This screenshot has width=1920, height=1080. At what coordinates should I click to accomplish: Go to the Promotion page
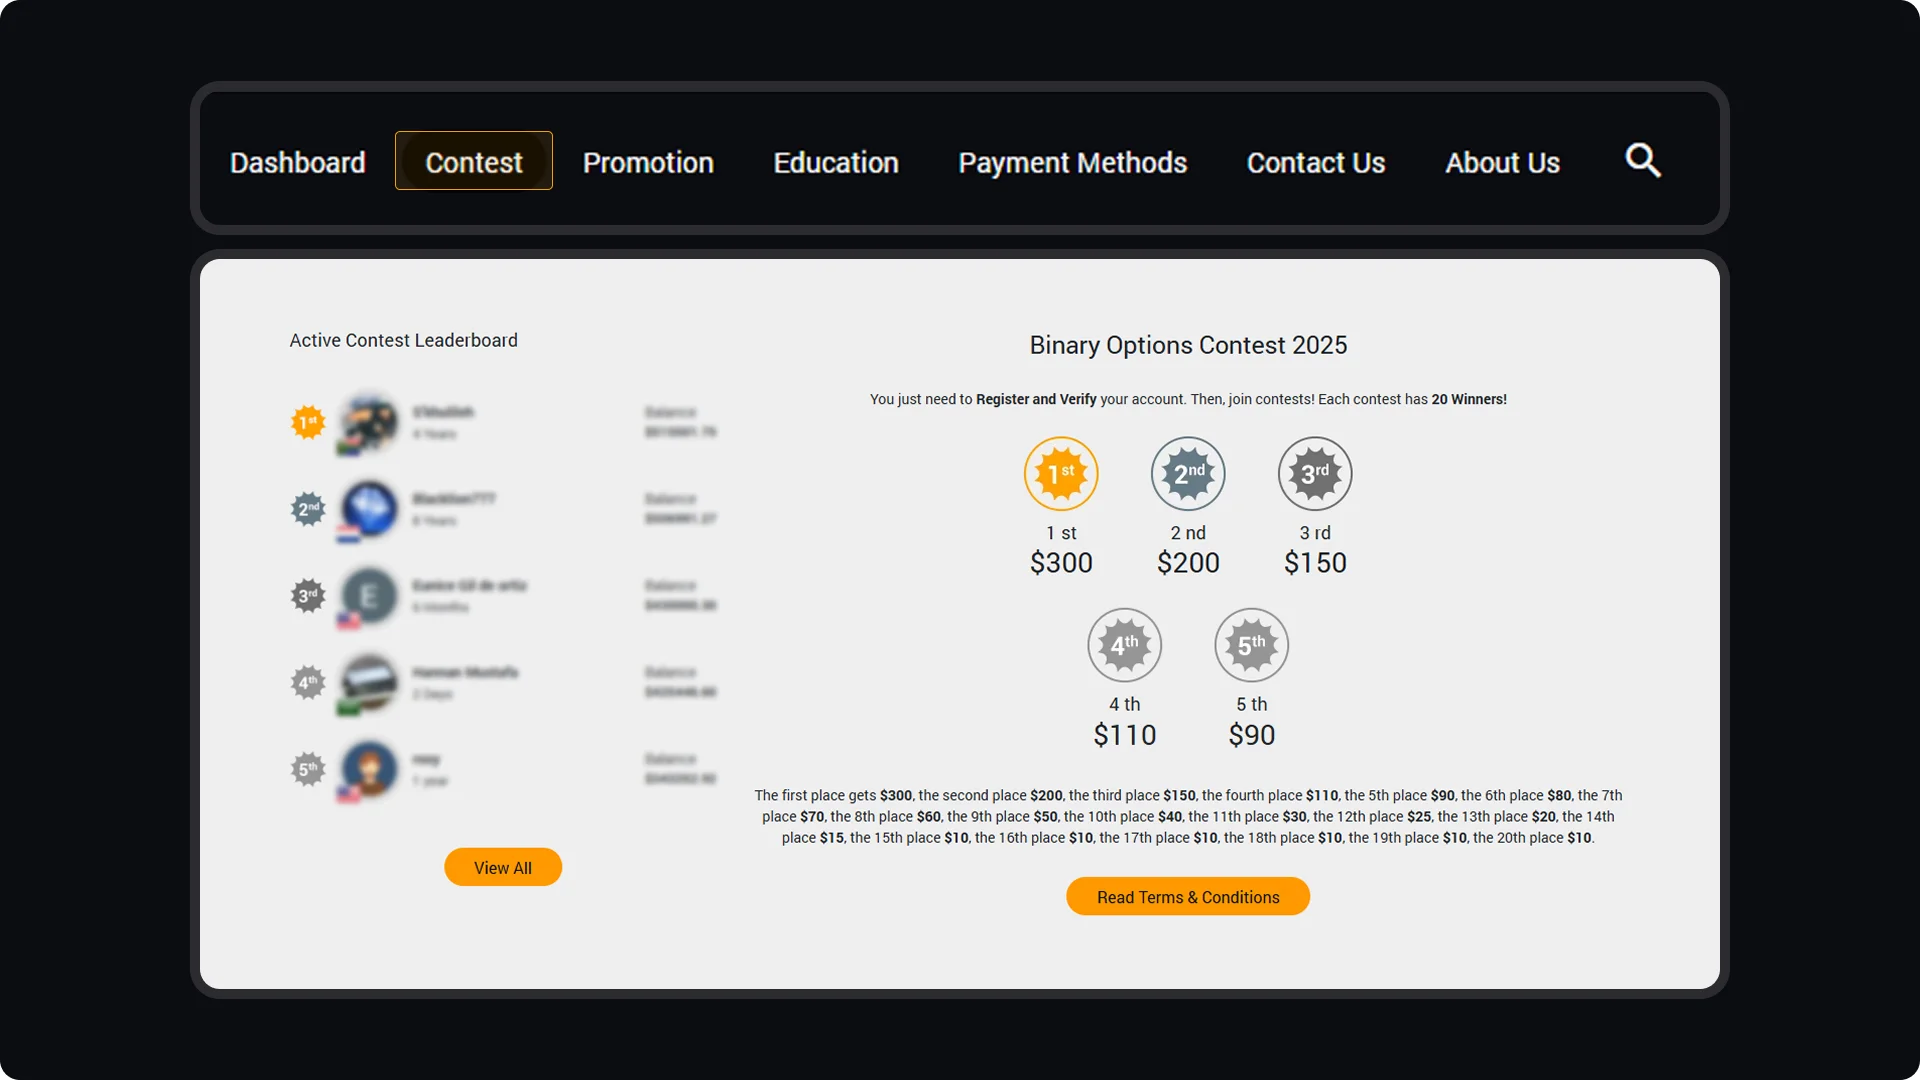coord(648,162)
